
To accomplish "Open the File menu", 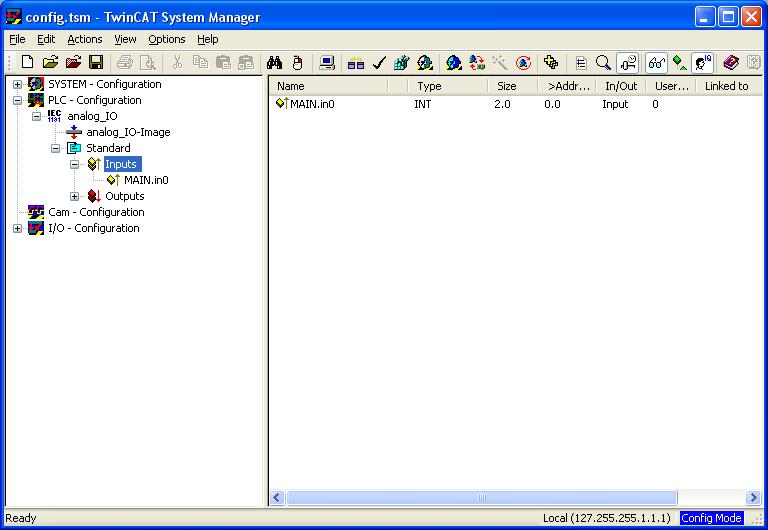I will (x=17, y=39).
